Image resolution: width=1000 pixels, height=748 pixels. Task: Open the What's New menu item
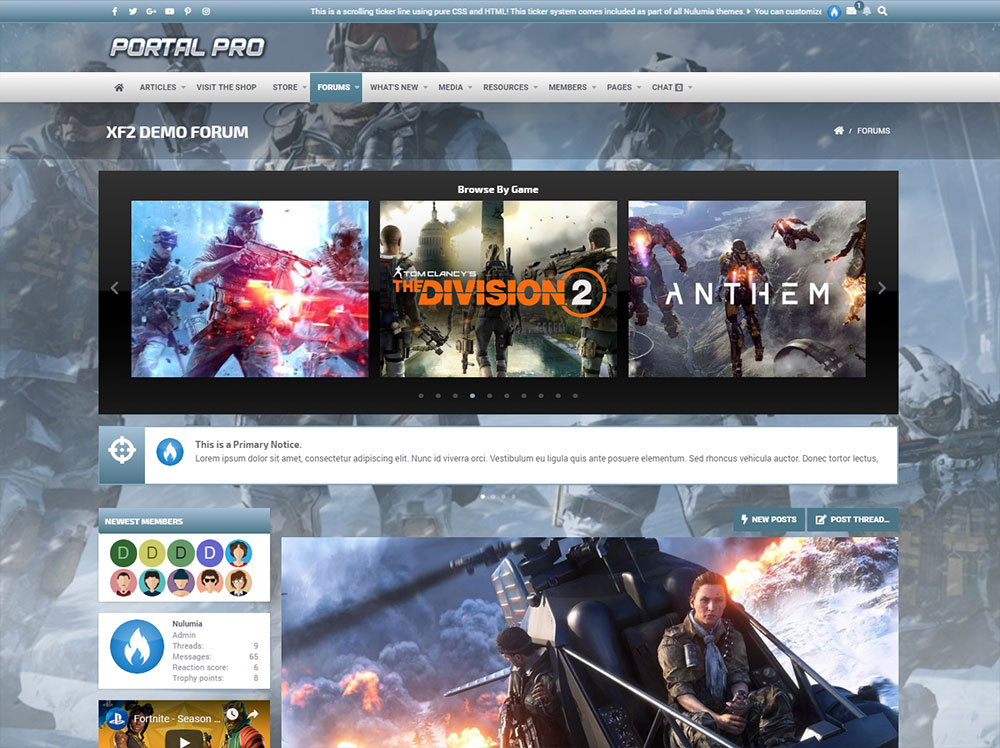click(x=394, y=87)
